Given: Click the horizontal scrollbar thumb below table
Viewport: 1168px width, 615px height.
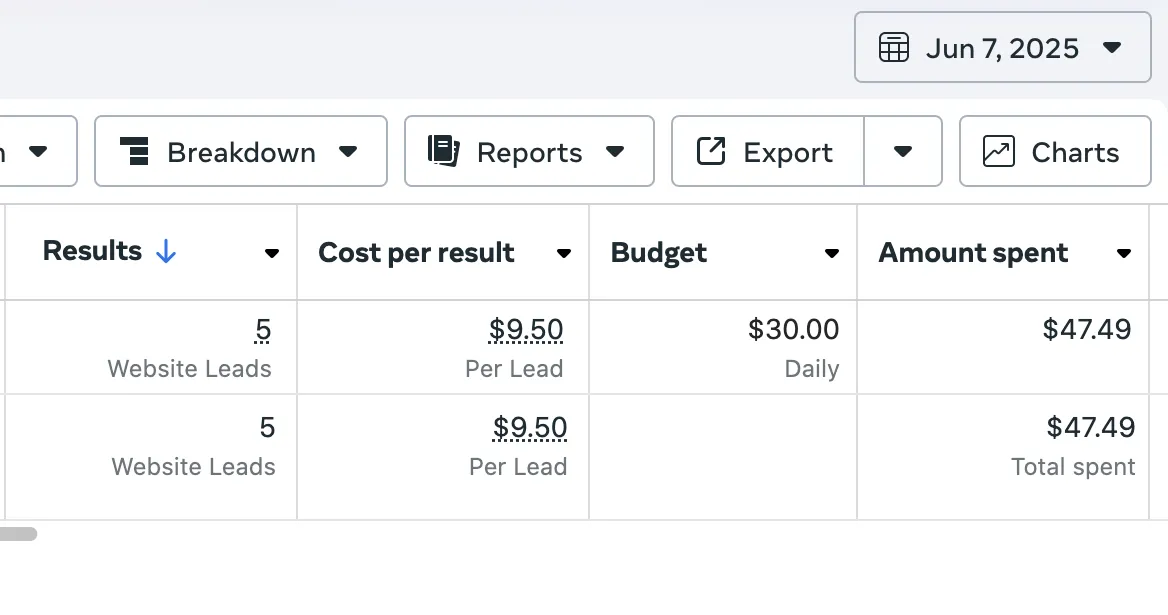Looking at the screenshot, I should [18, 534].
